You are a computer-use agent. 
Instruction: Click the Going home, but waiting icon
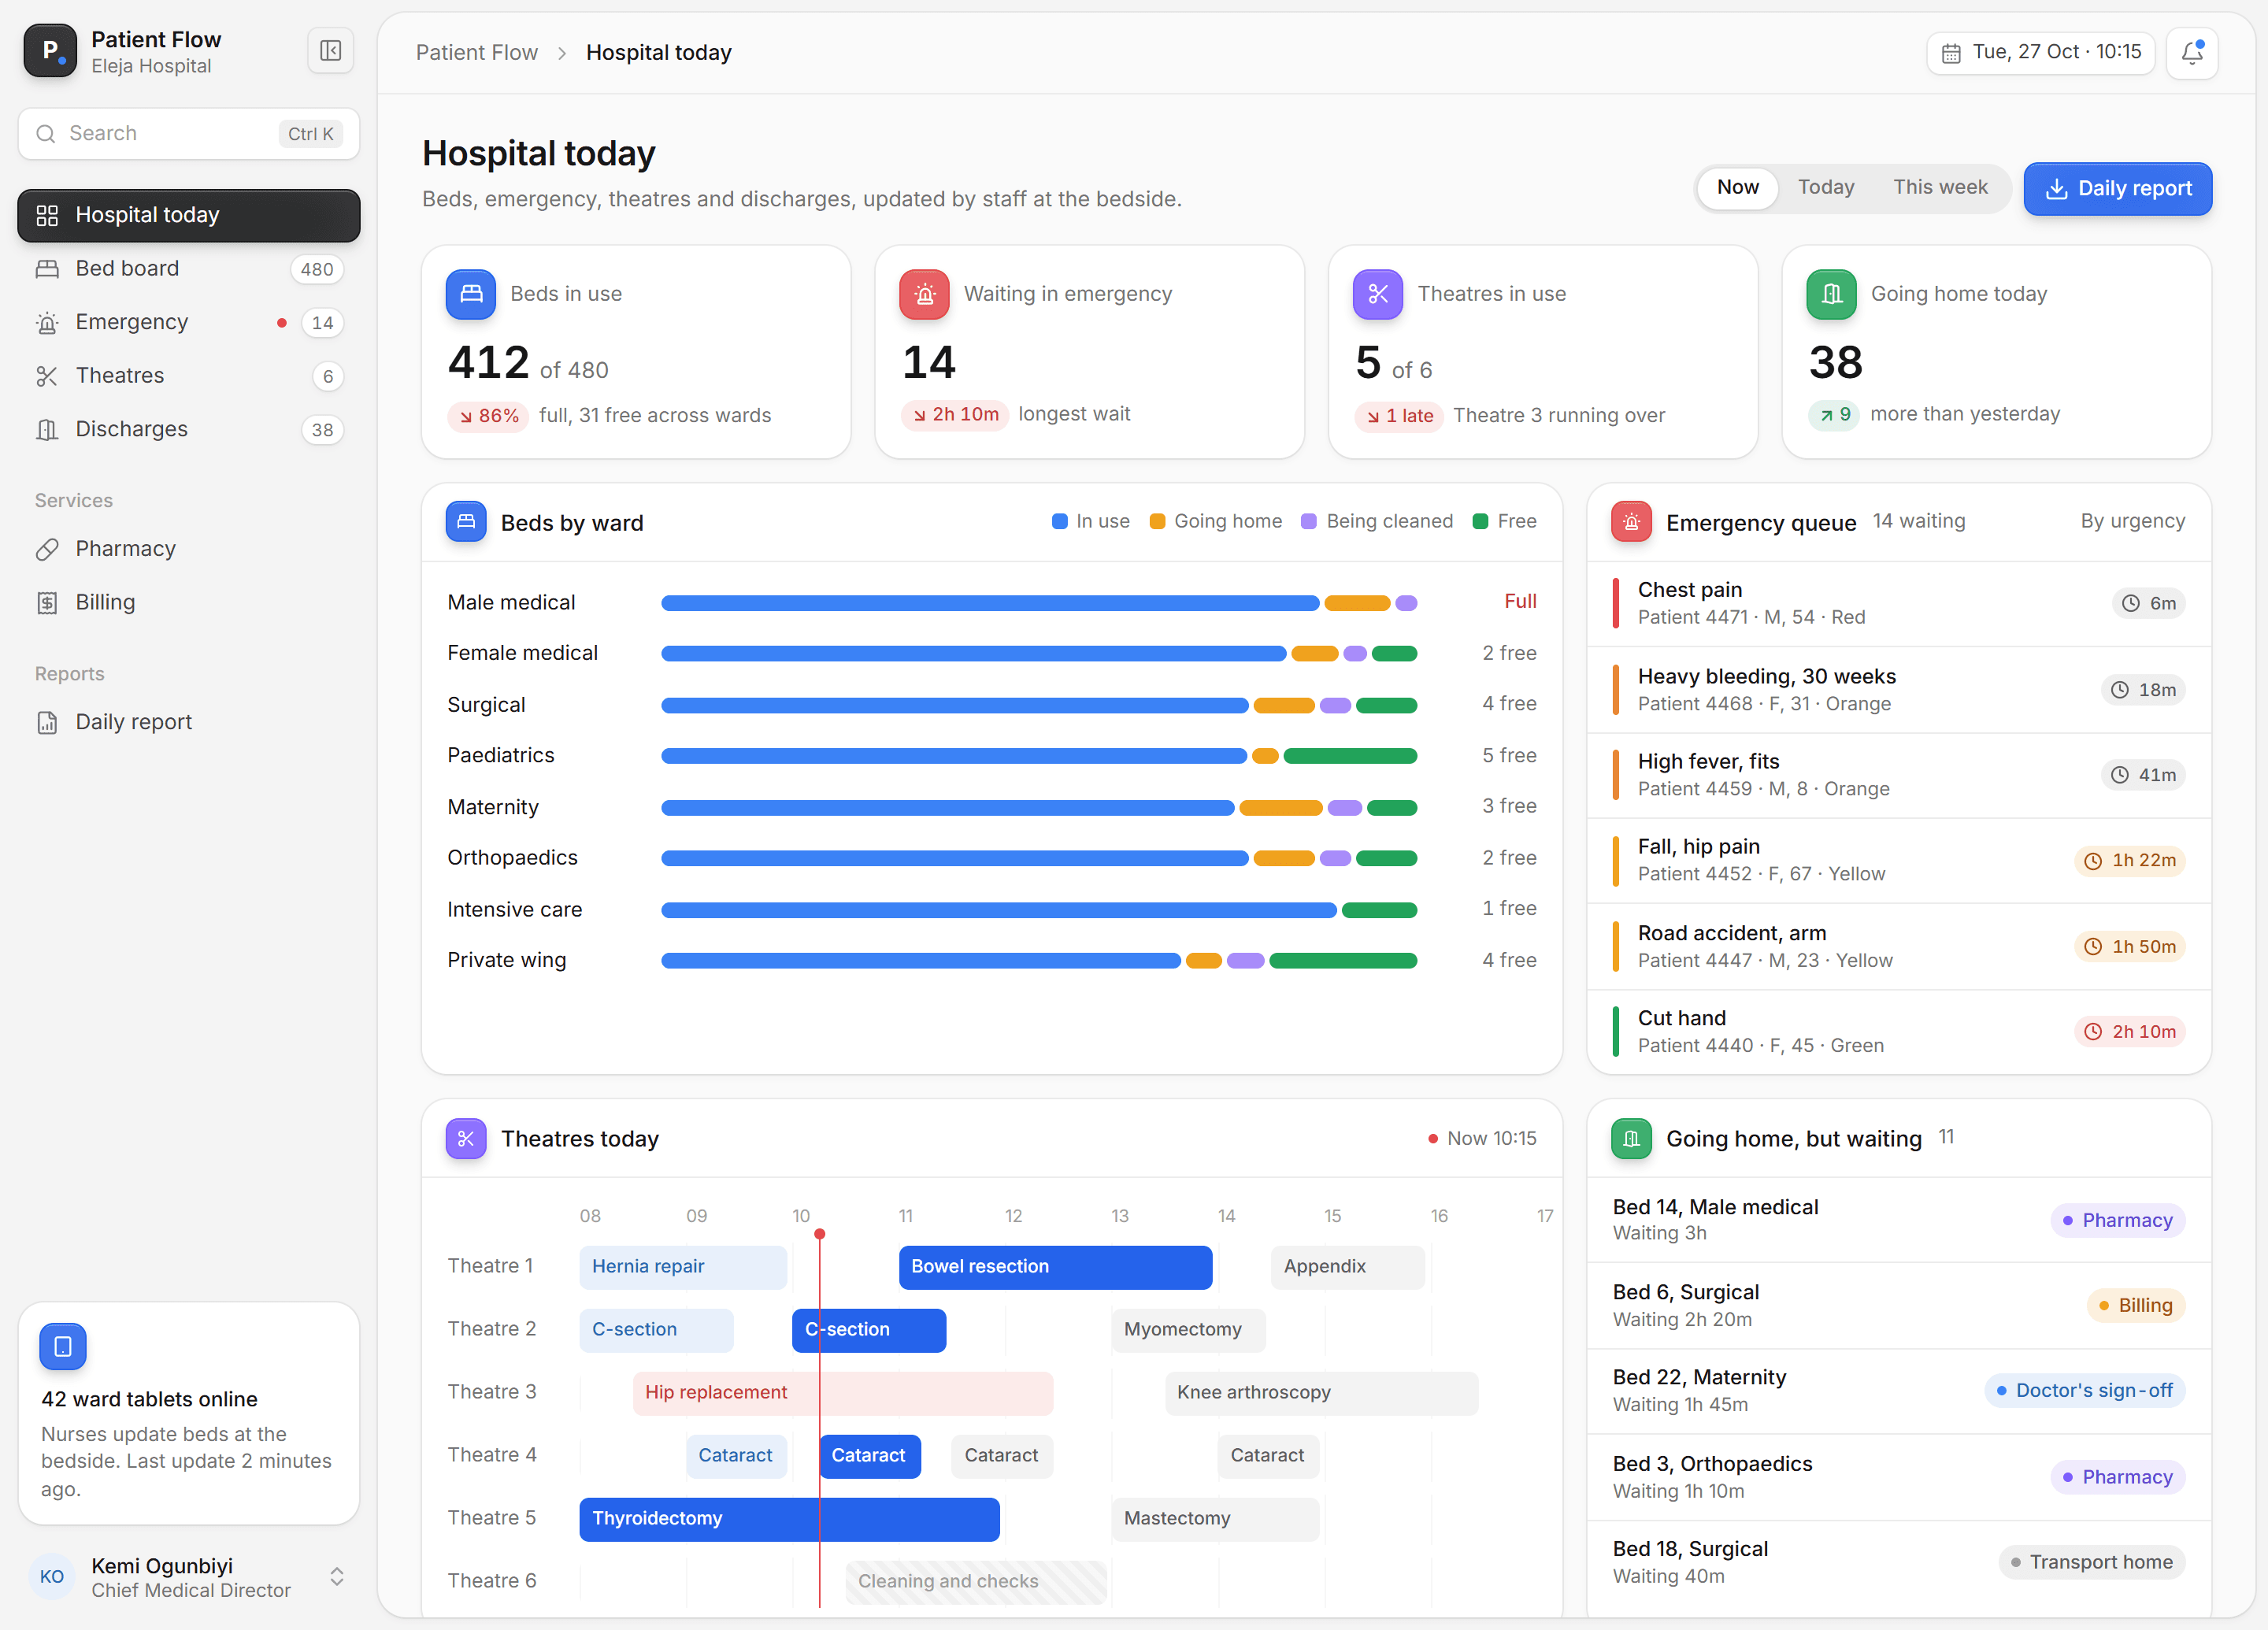click(x=1631, y=1138)
